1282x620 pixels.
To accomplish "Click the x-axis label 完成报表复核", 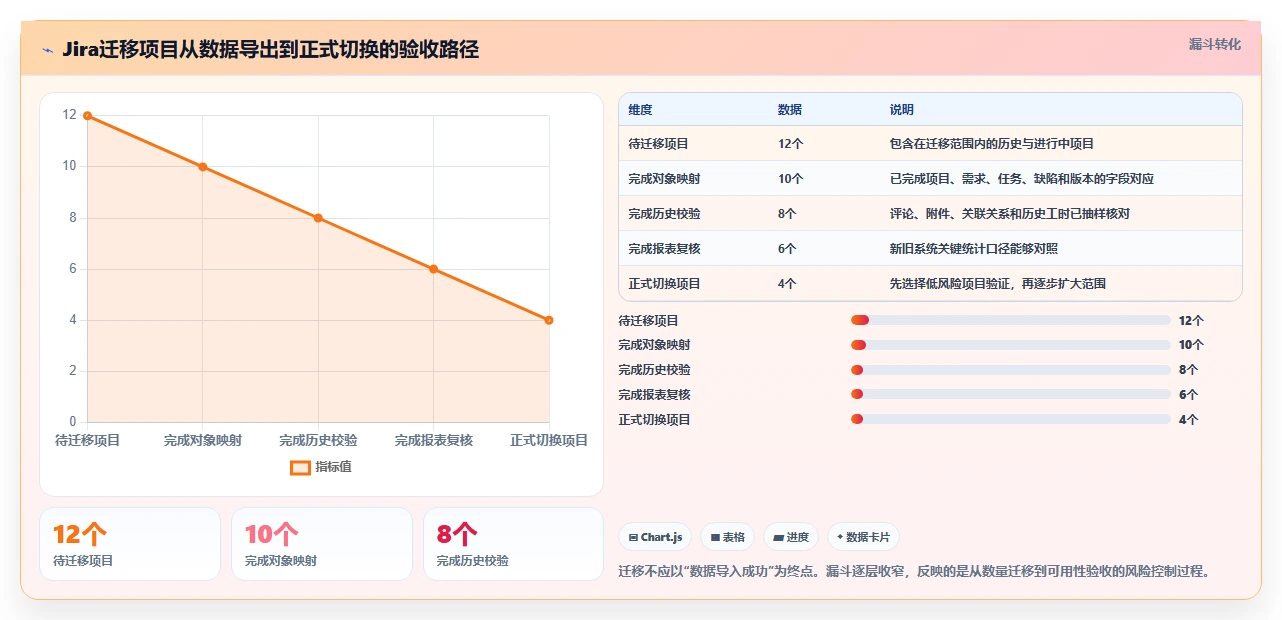I will pyautogui.click(x=434, y=441).
